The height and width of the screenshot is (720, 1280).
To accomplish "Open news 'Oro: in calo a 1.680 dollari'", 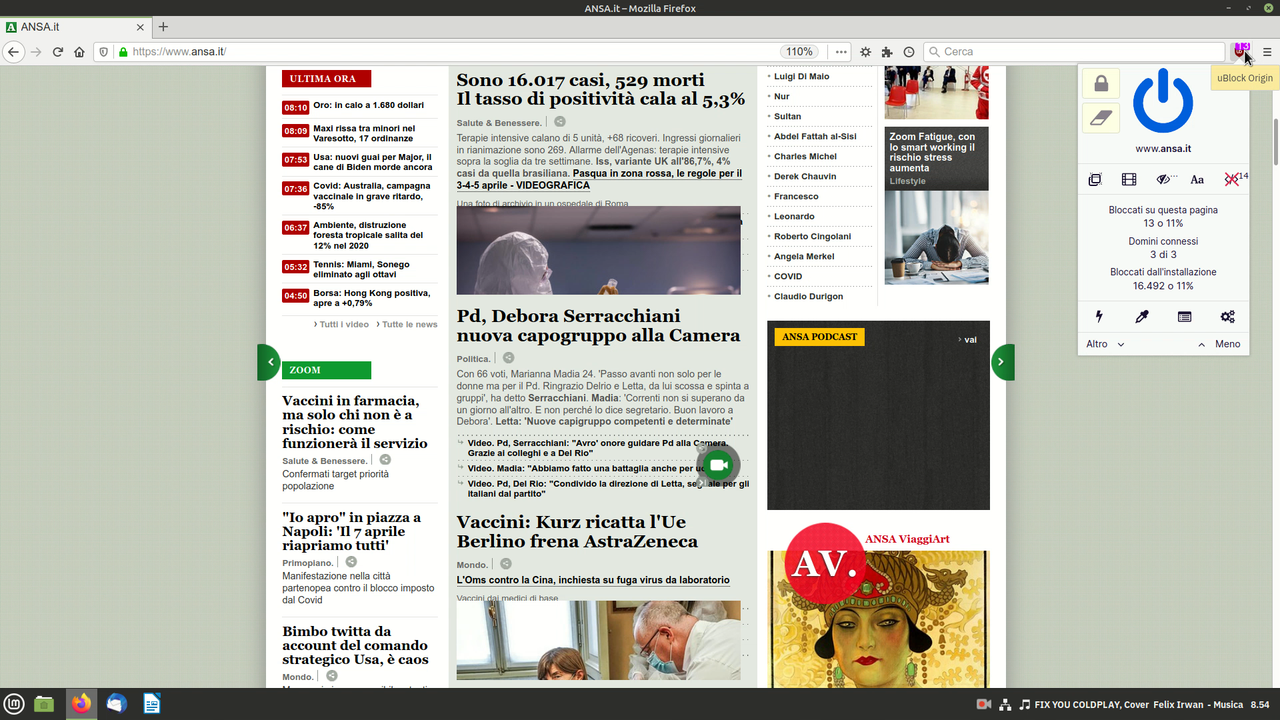I will coord(368,105).
